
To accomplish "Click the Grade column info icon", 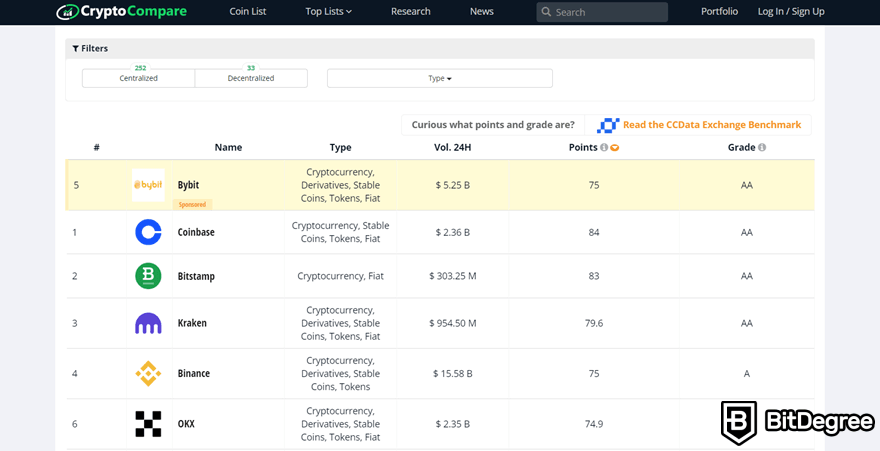I will pos(762,148).
